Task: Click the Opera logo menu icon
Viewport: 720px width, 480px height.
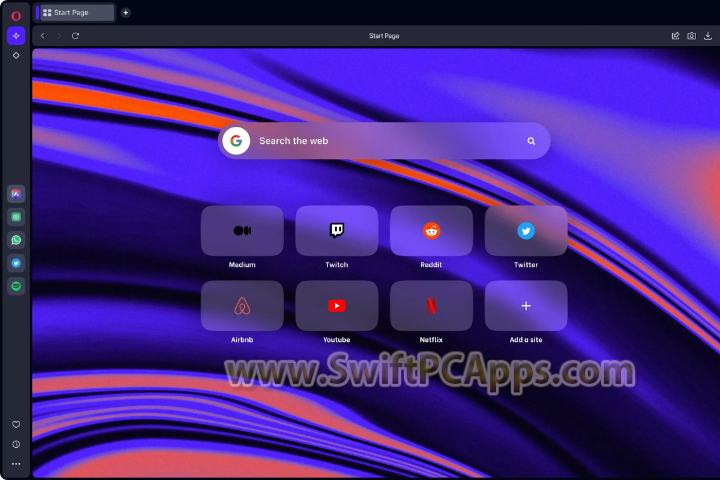Action: point(16,16)
